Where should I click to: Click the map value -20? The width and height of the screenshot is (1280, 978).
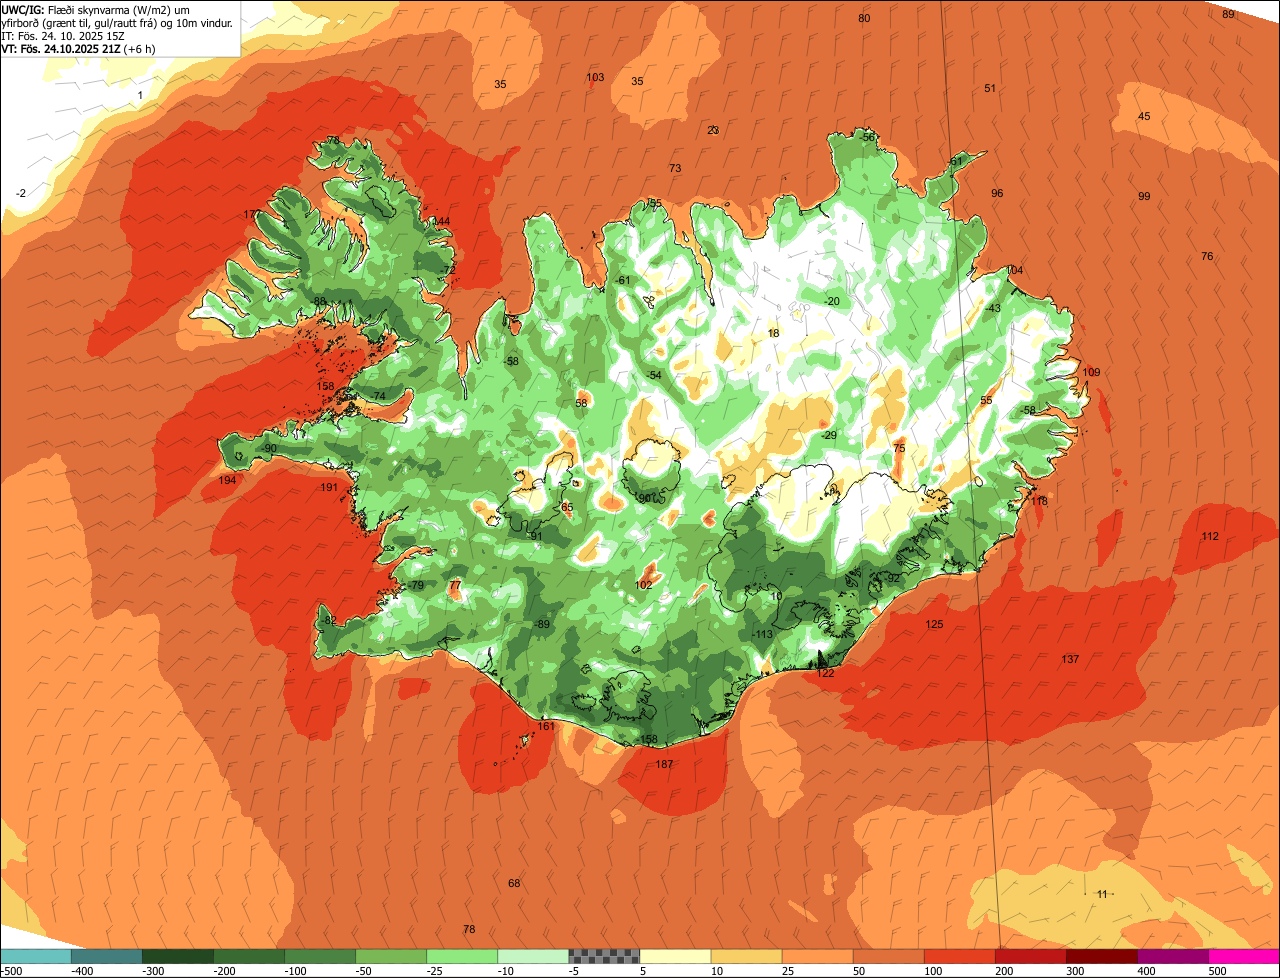tap(831, 302)
